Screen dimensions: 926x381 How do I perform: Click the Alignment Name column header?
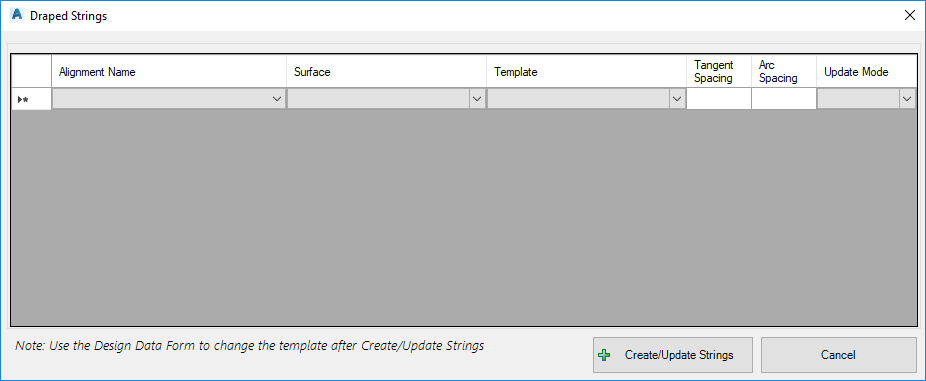169,72
